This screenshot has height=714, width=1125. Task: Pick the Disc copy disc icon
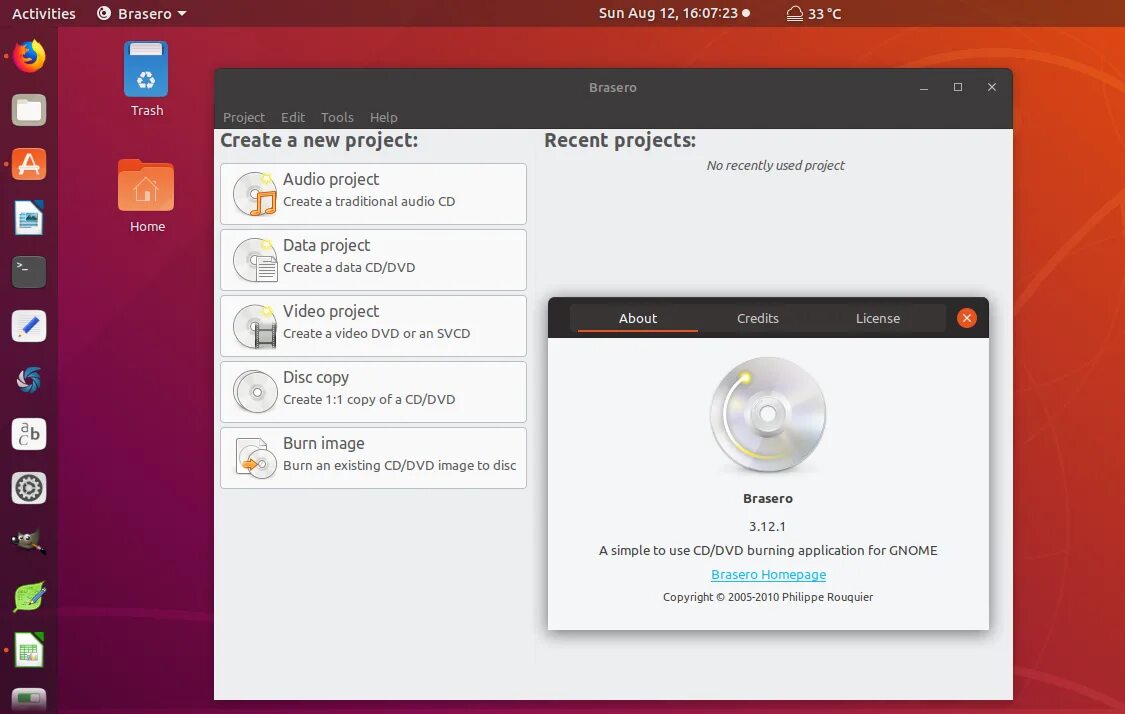pos(255,392)
